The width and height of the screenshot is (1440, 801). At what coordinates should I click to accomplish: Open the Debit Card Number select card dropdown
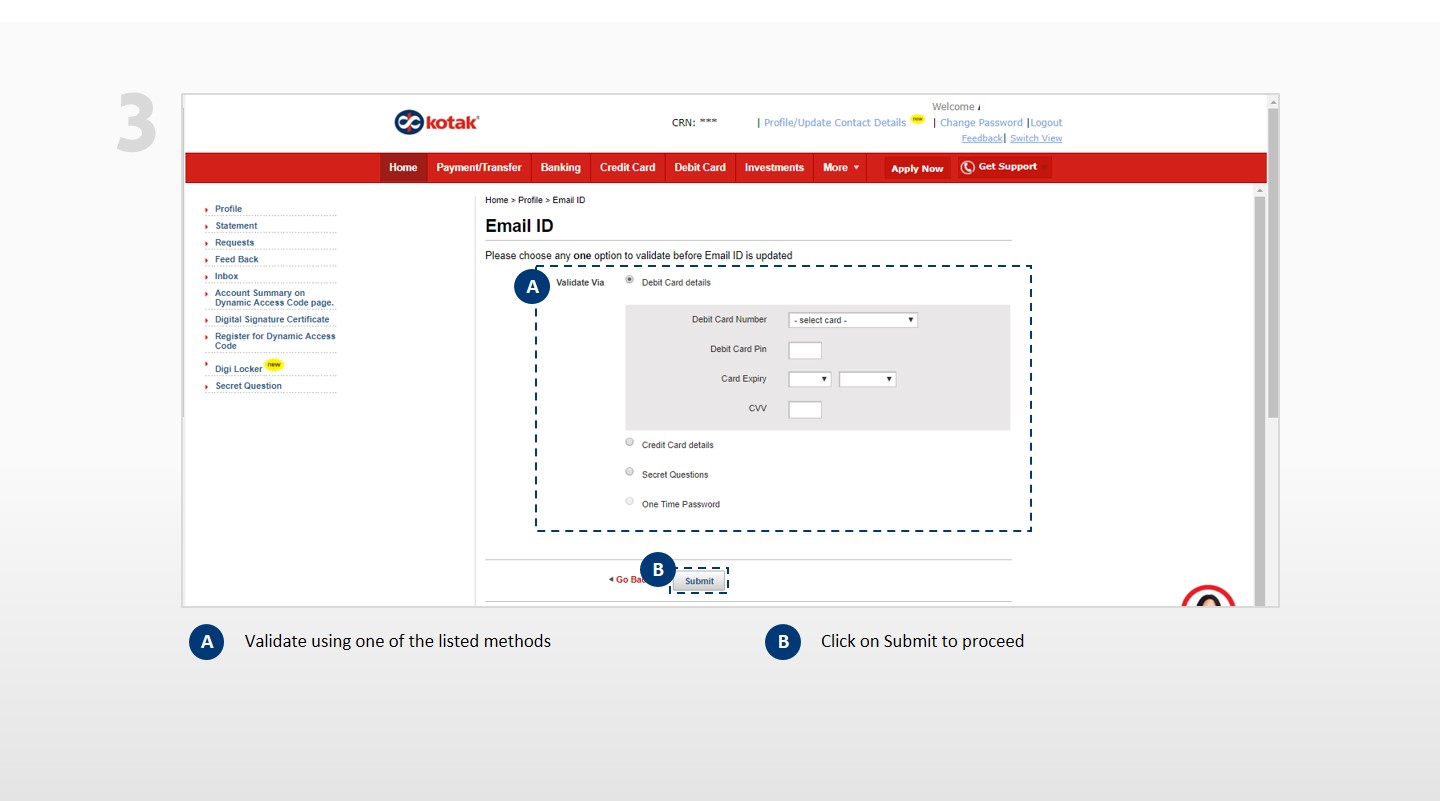tap(852, 320)
